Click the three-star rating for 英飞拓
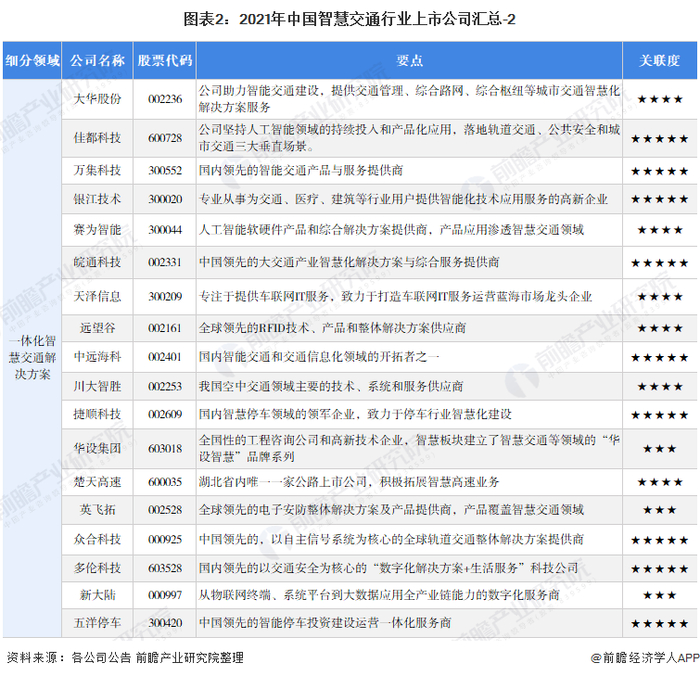Image resolution: width=700 pixels, height=677 pixels. (660, 510)
